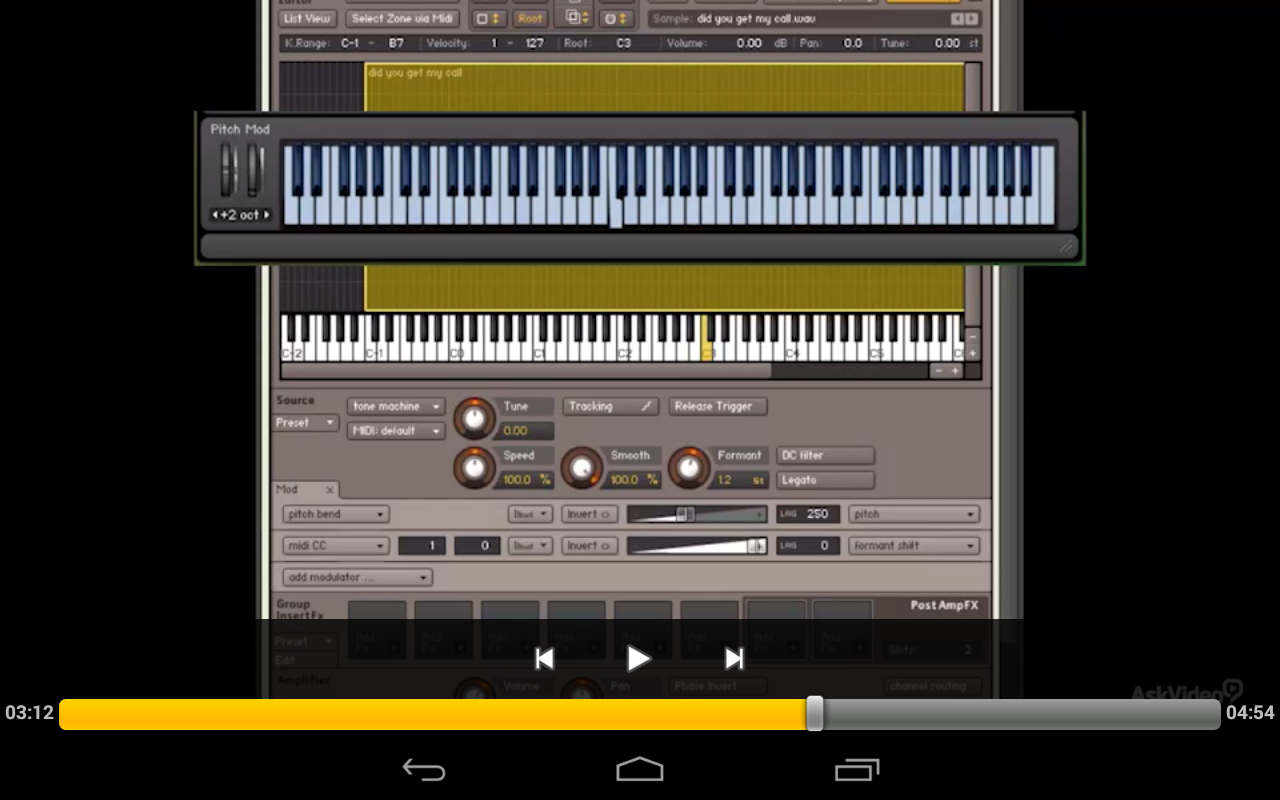Viewport: 1280px width, 800px height.
Task: Toggle the DC filter
Action: tap(825, 456)
